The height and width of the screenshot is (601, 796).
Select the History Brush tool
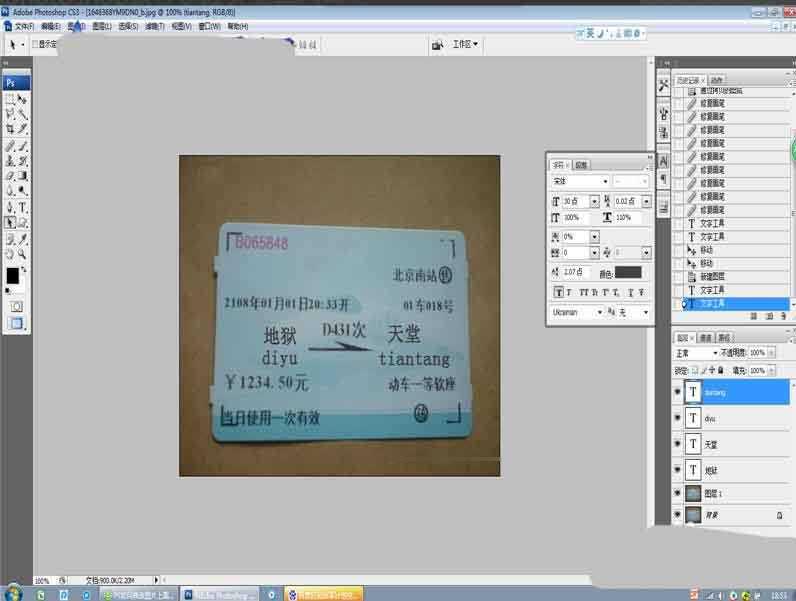tap(22, 161)
